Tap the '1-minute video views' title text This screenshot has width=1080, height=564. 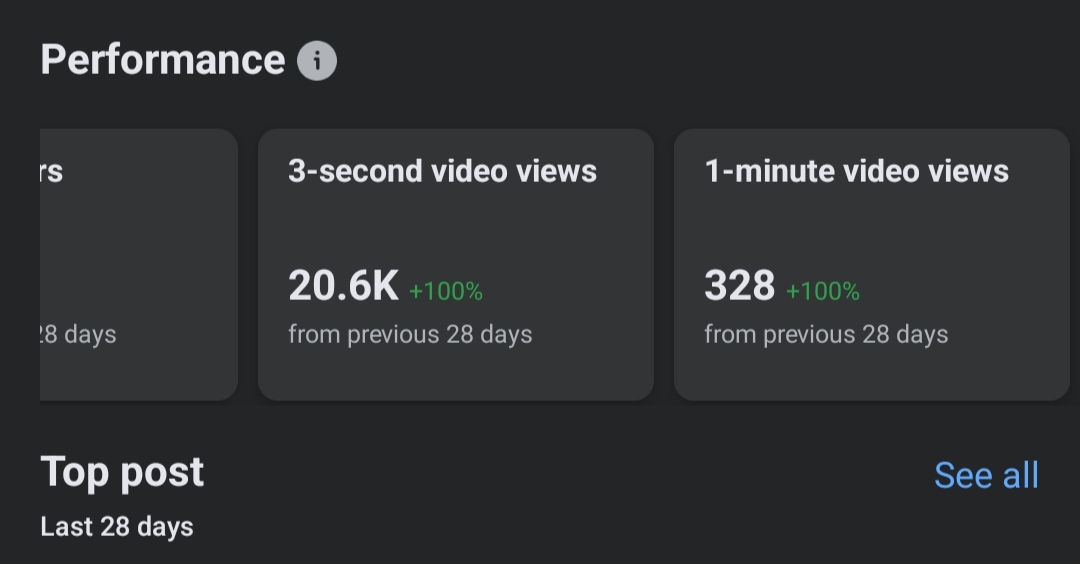(856, 171)
